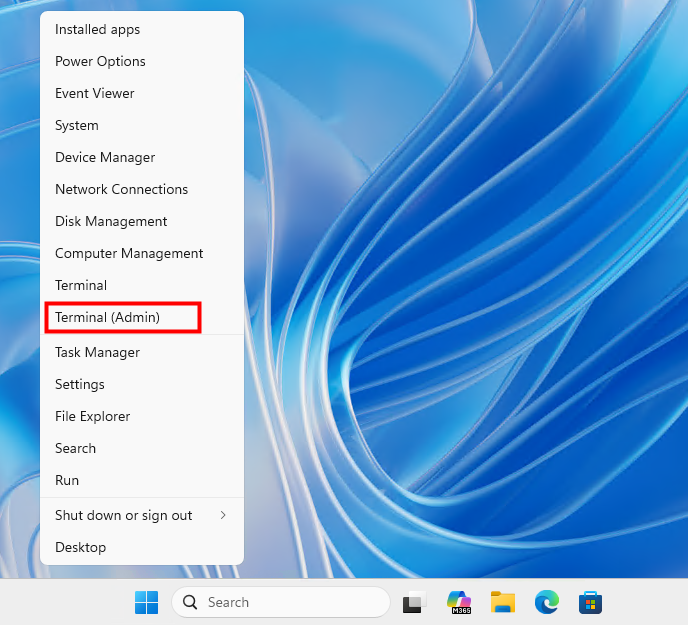Screen dimensions: 688x625
Task: Open the non-admin Terminal entry
Action: 142,286
